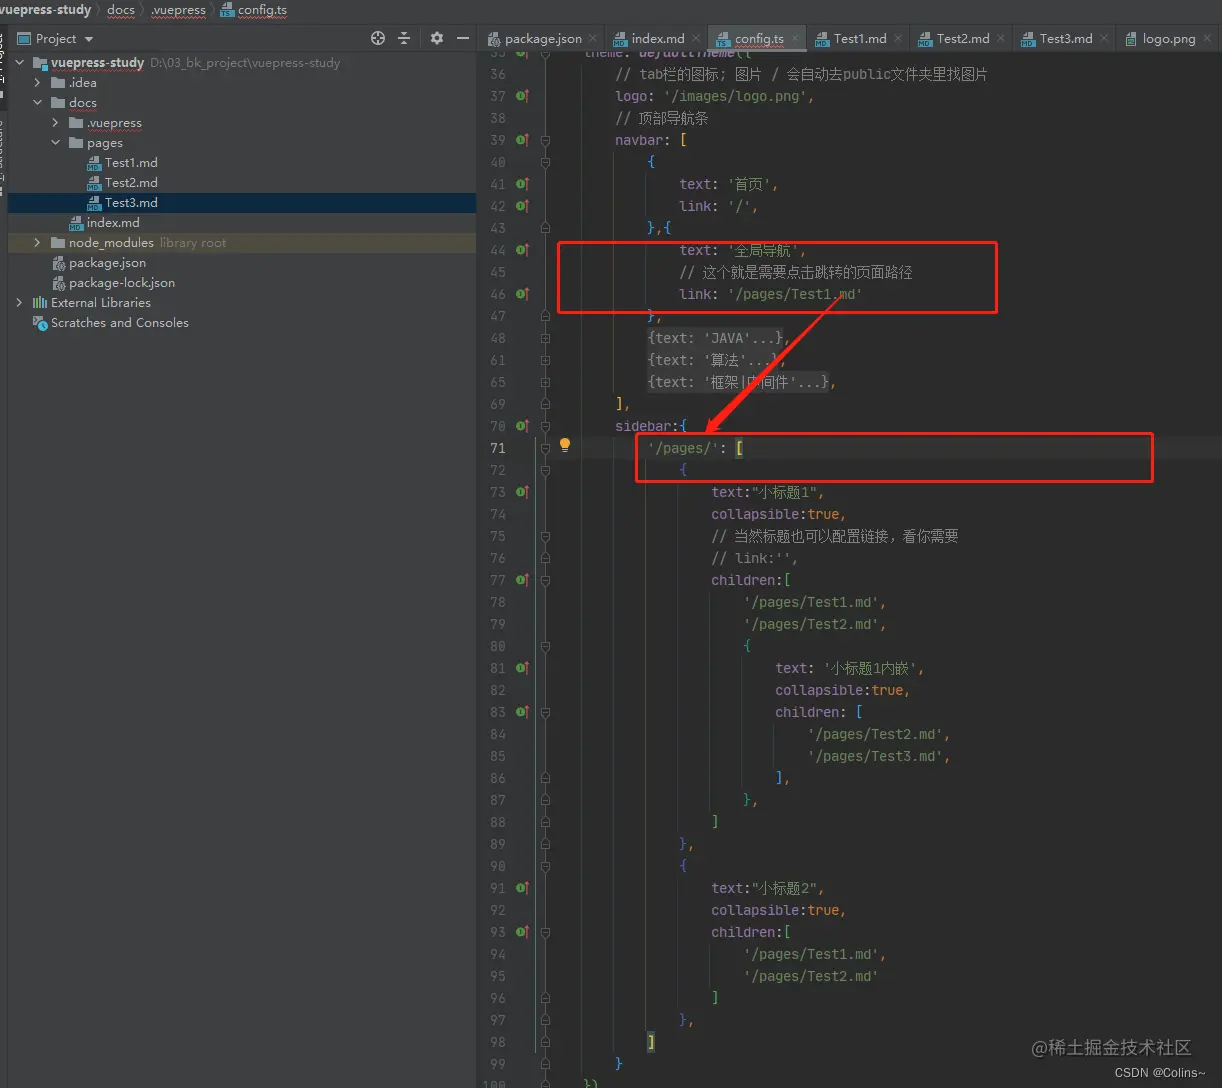Collapse the pages folder
The image size is (1222, 1088).
(x=56, y=142)
